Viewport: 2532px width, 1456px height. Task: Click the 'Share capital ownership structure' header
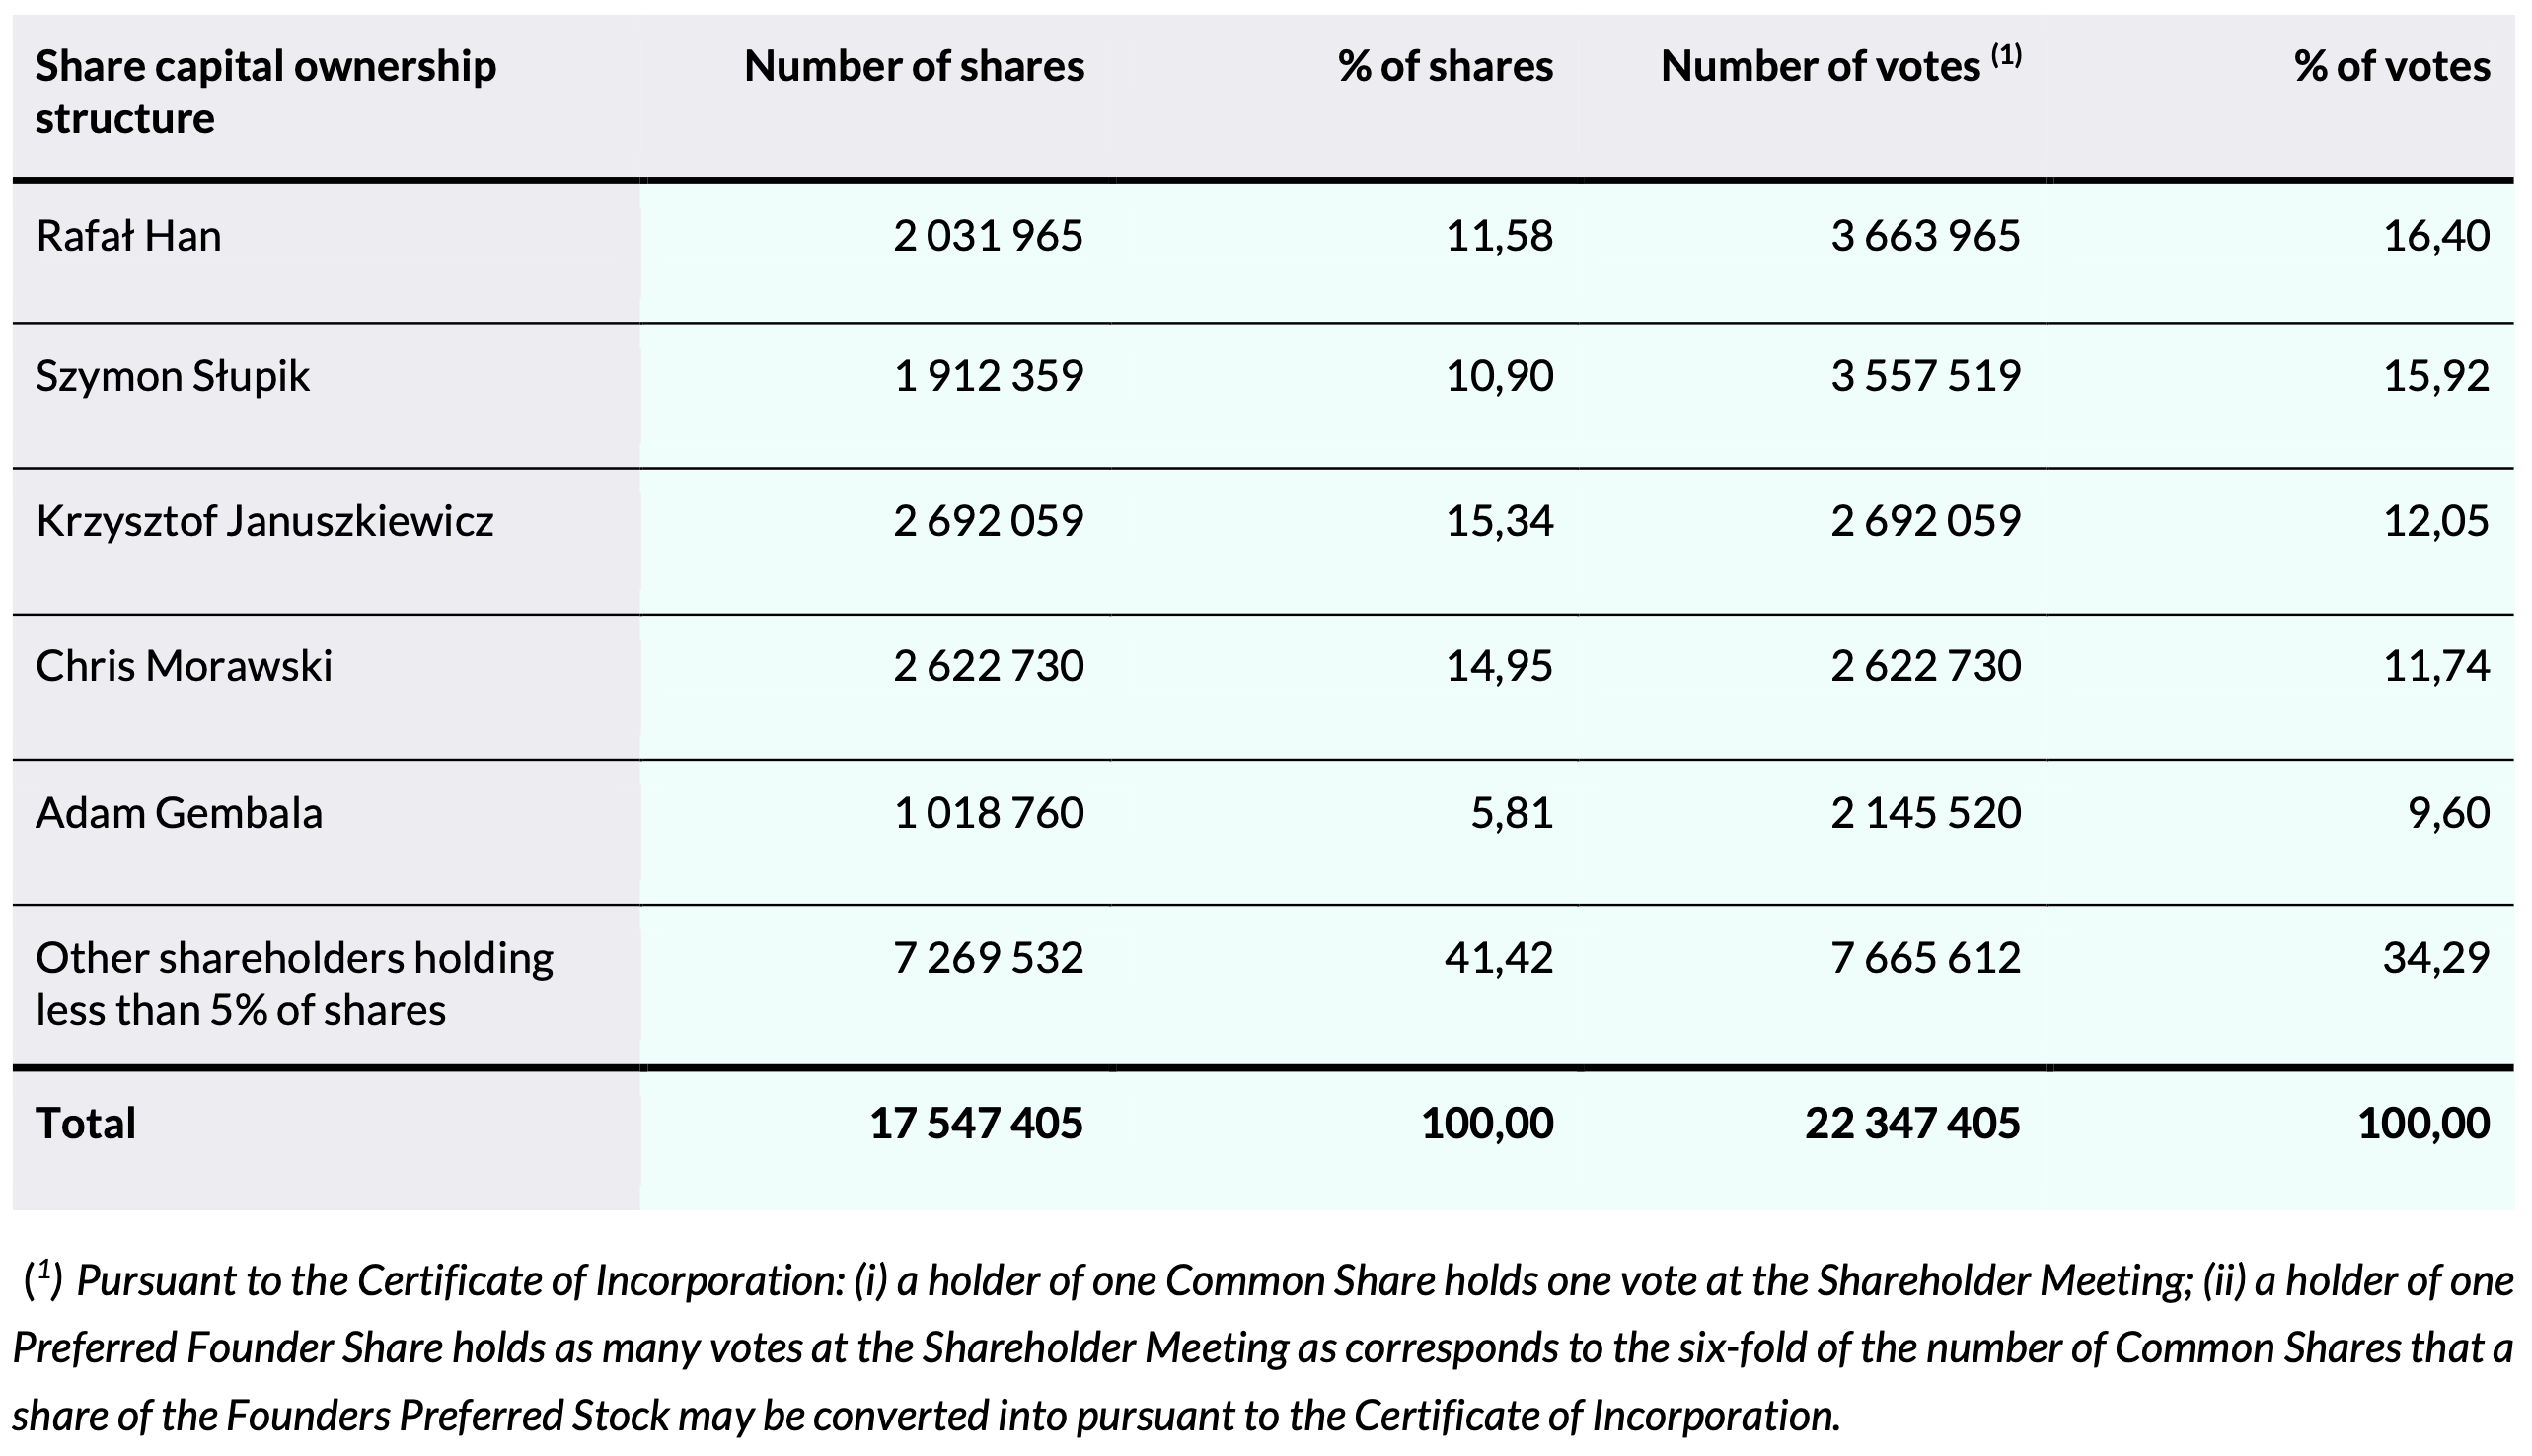pyautogui.click(x=265, y=92)
